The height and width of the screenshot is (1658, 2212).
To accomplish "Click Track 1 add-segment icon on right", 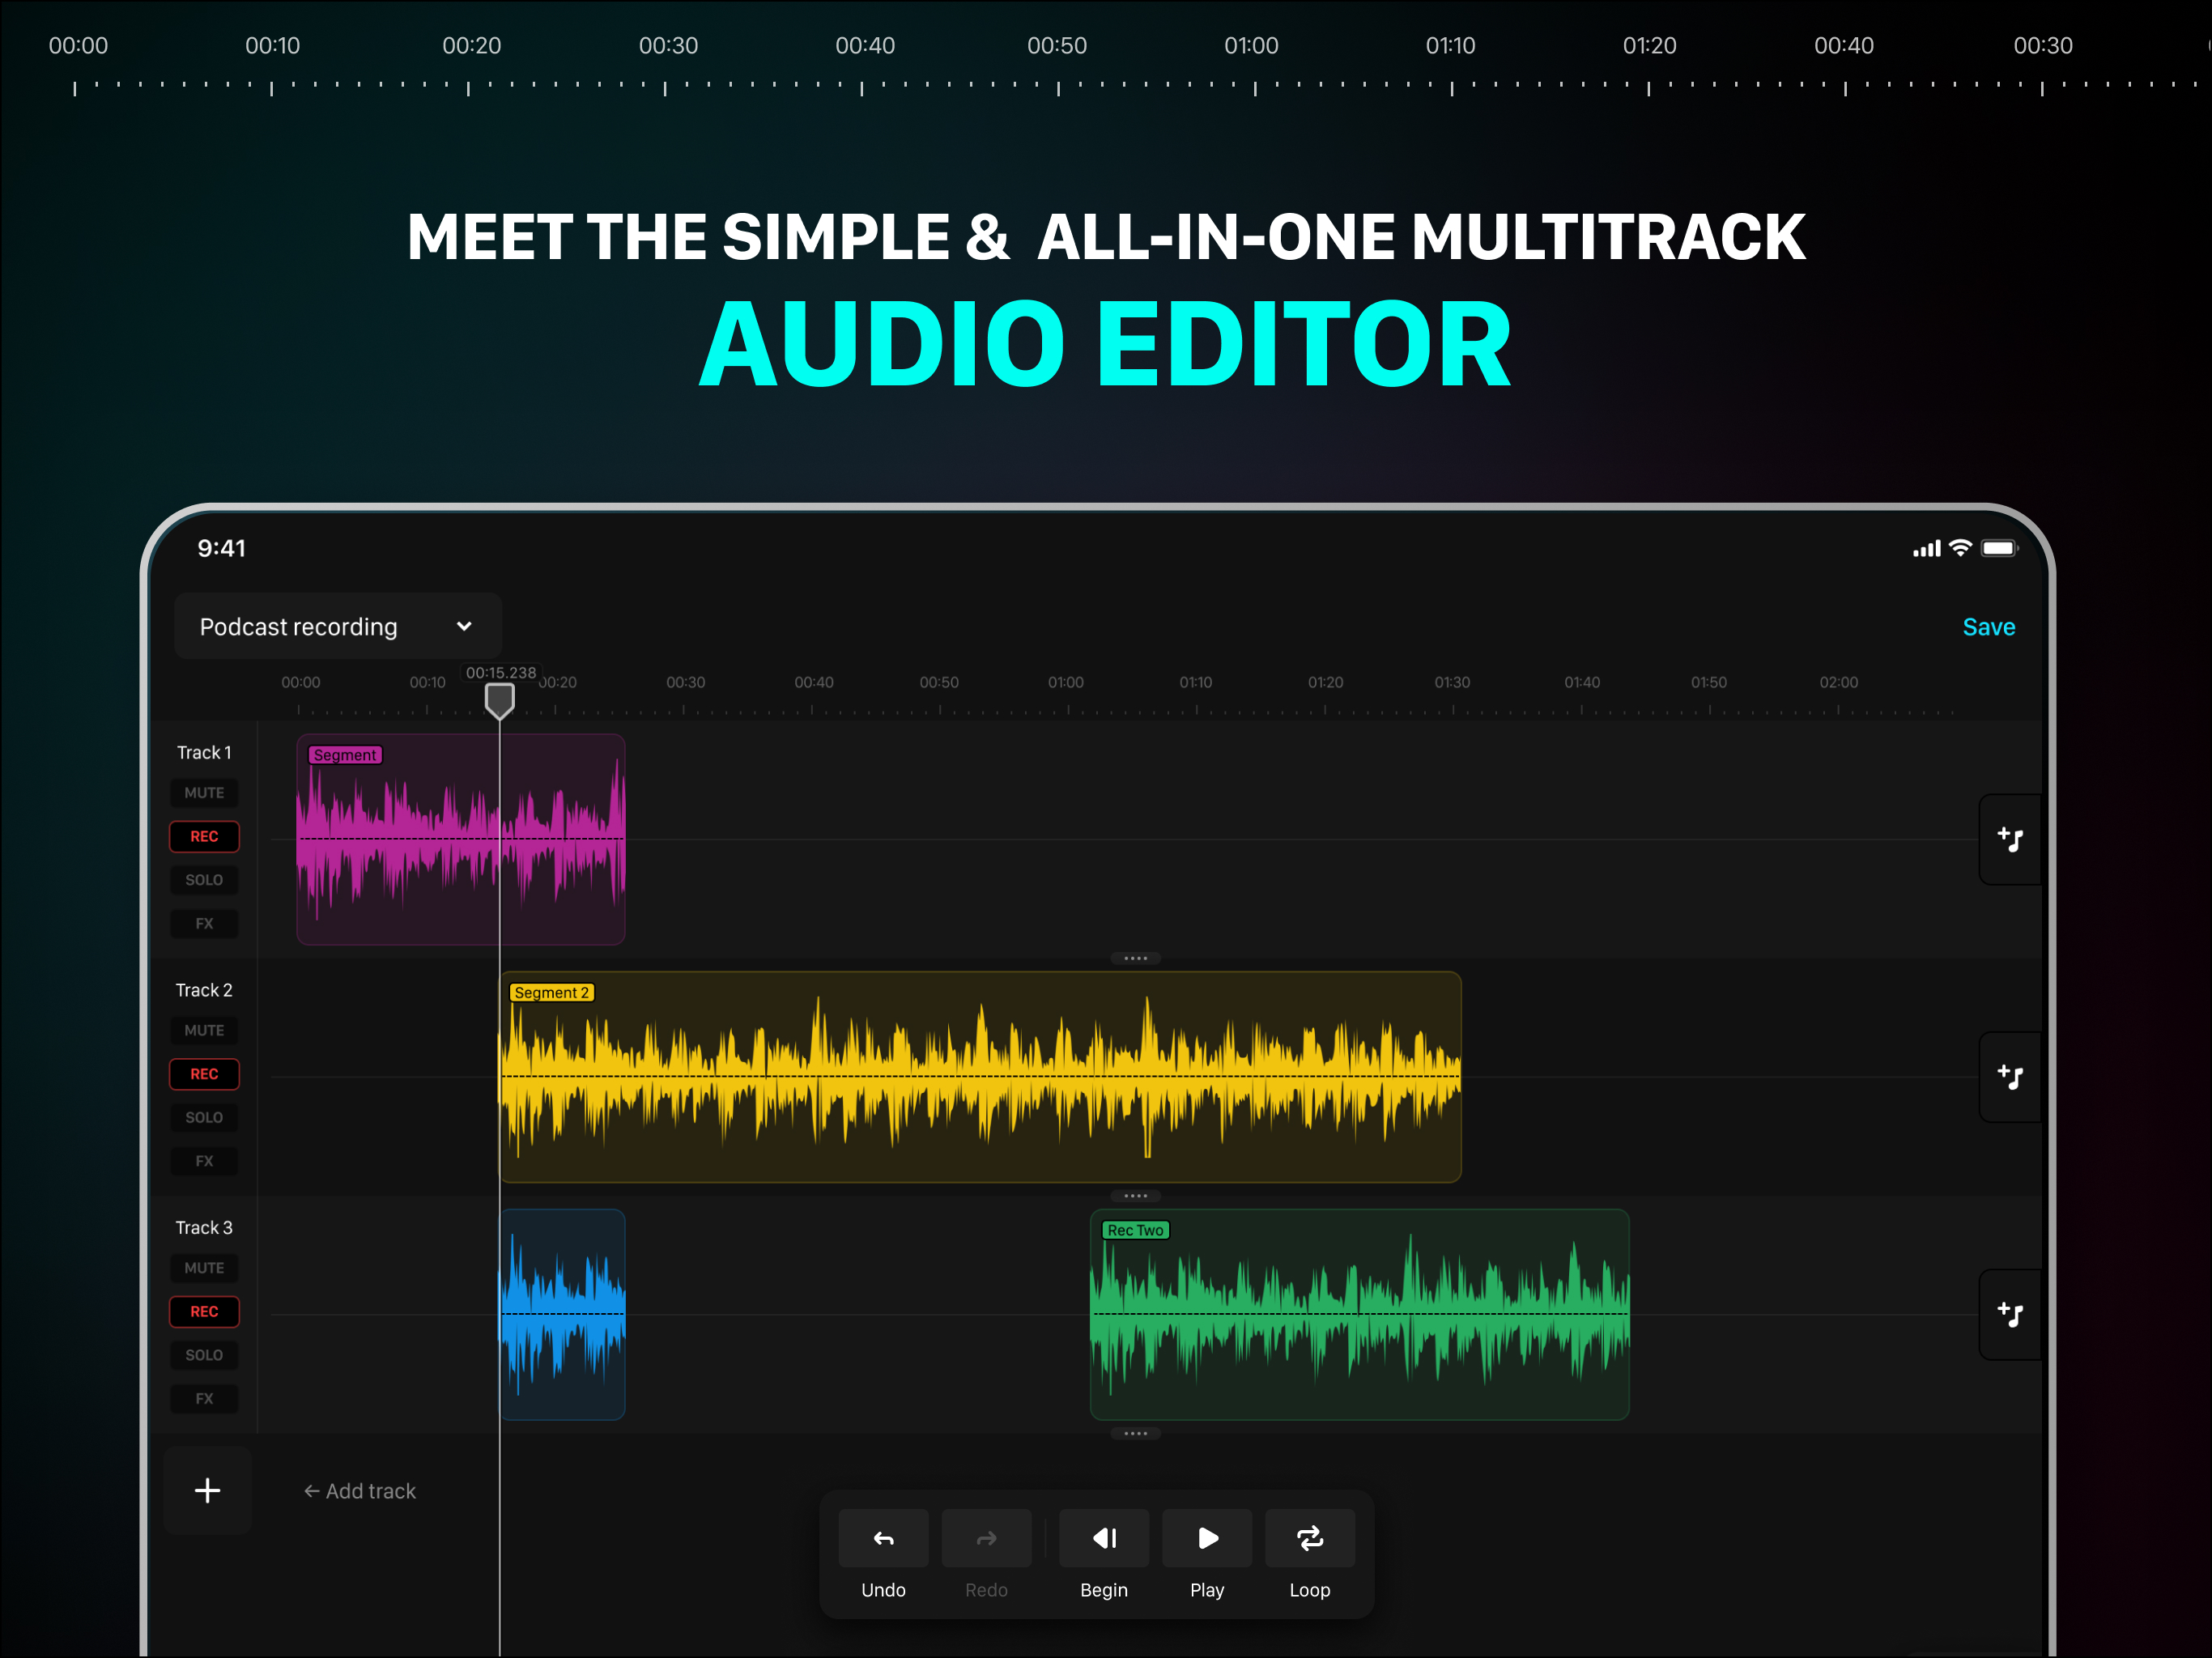I will pyautogui.click(x=2010, y=839).
